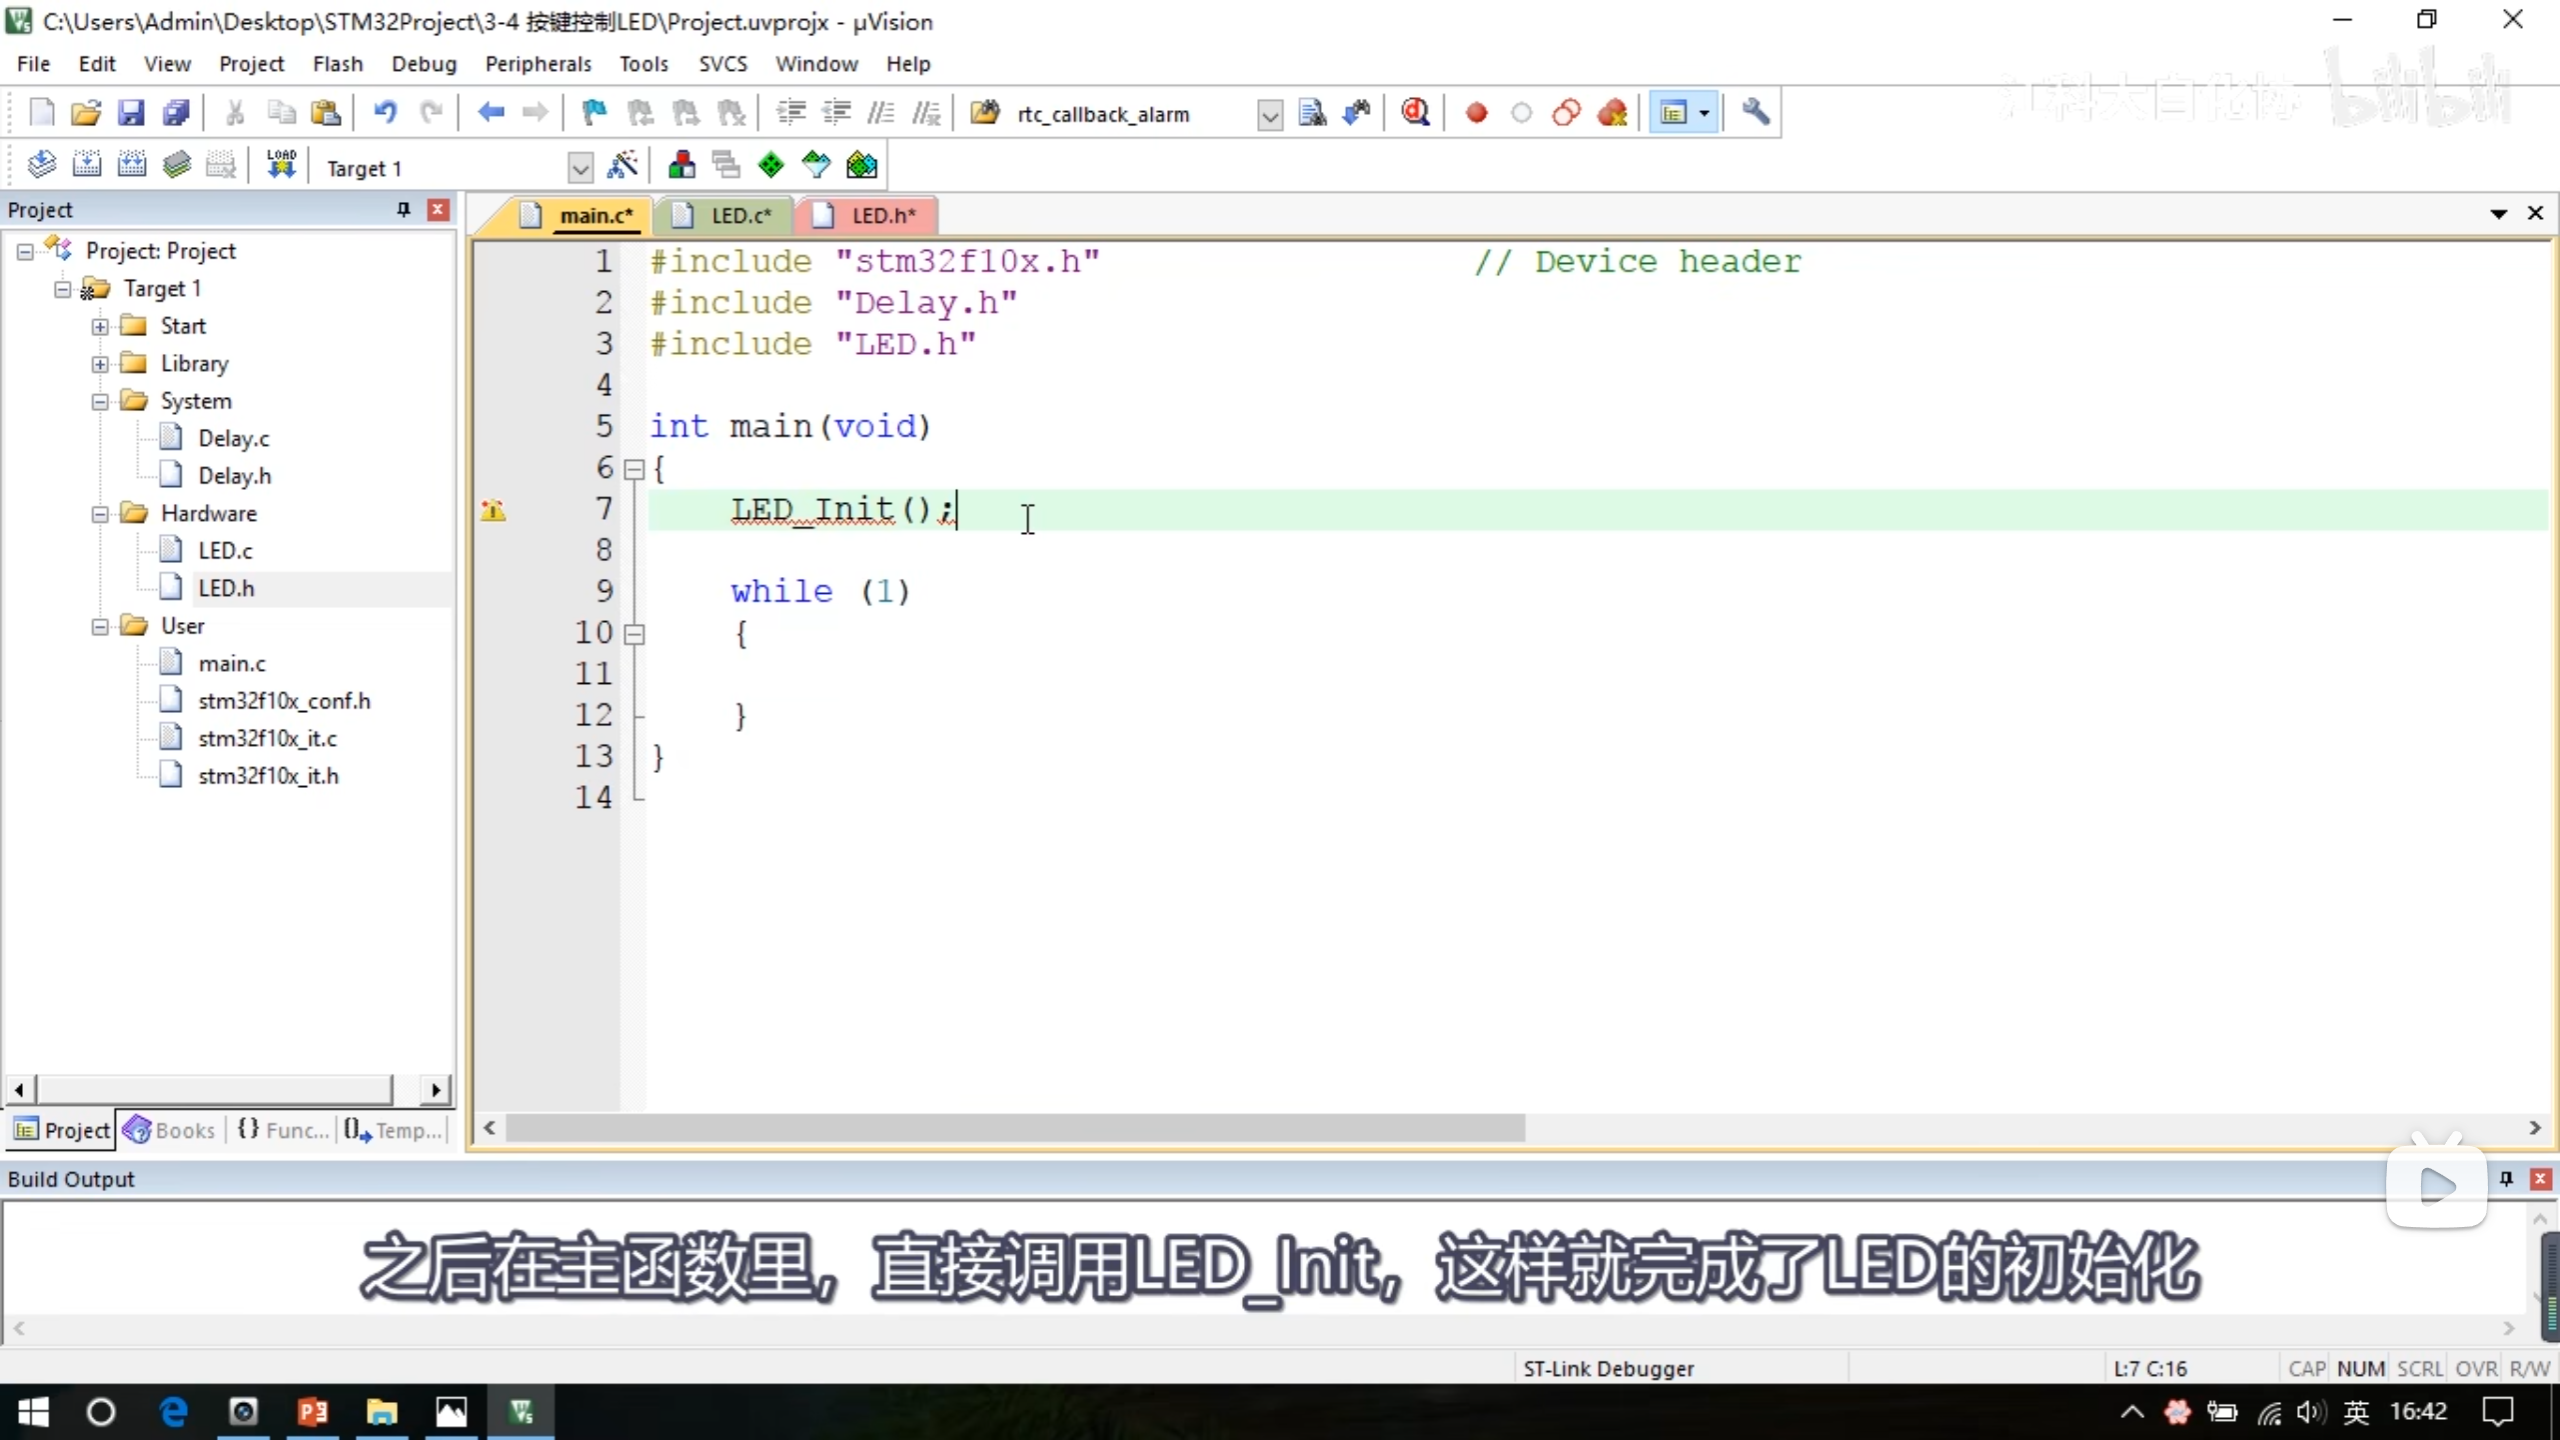This screenshot has height=1440, width=2560.
Task: Collapse while block fold at line 10
Action: tap(634, 634)
